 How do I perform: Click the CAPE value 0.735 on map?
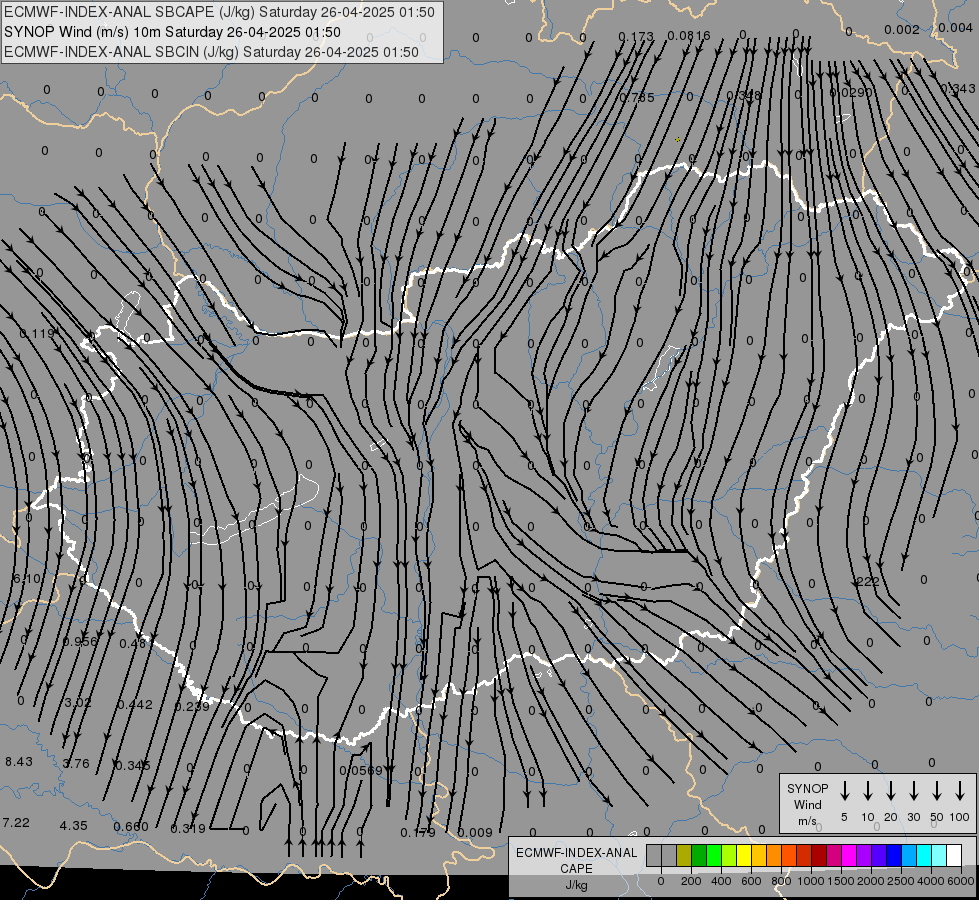(x=637, y=97)
